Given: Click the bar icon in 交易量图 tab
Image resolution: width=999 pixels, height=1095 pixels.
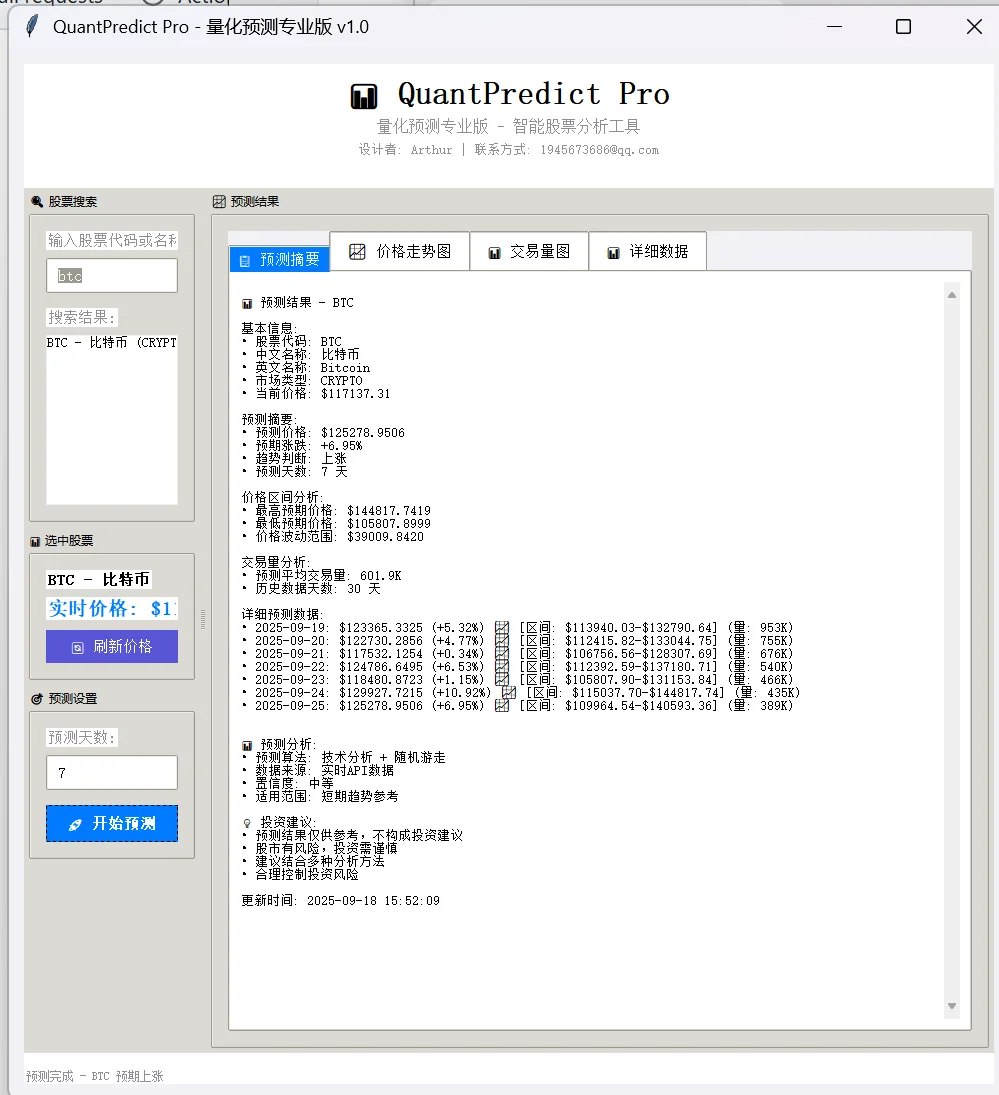Looking at the screenshot, I should (494, 253).
